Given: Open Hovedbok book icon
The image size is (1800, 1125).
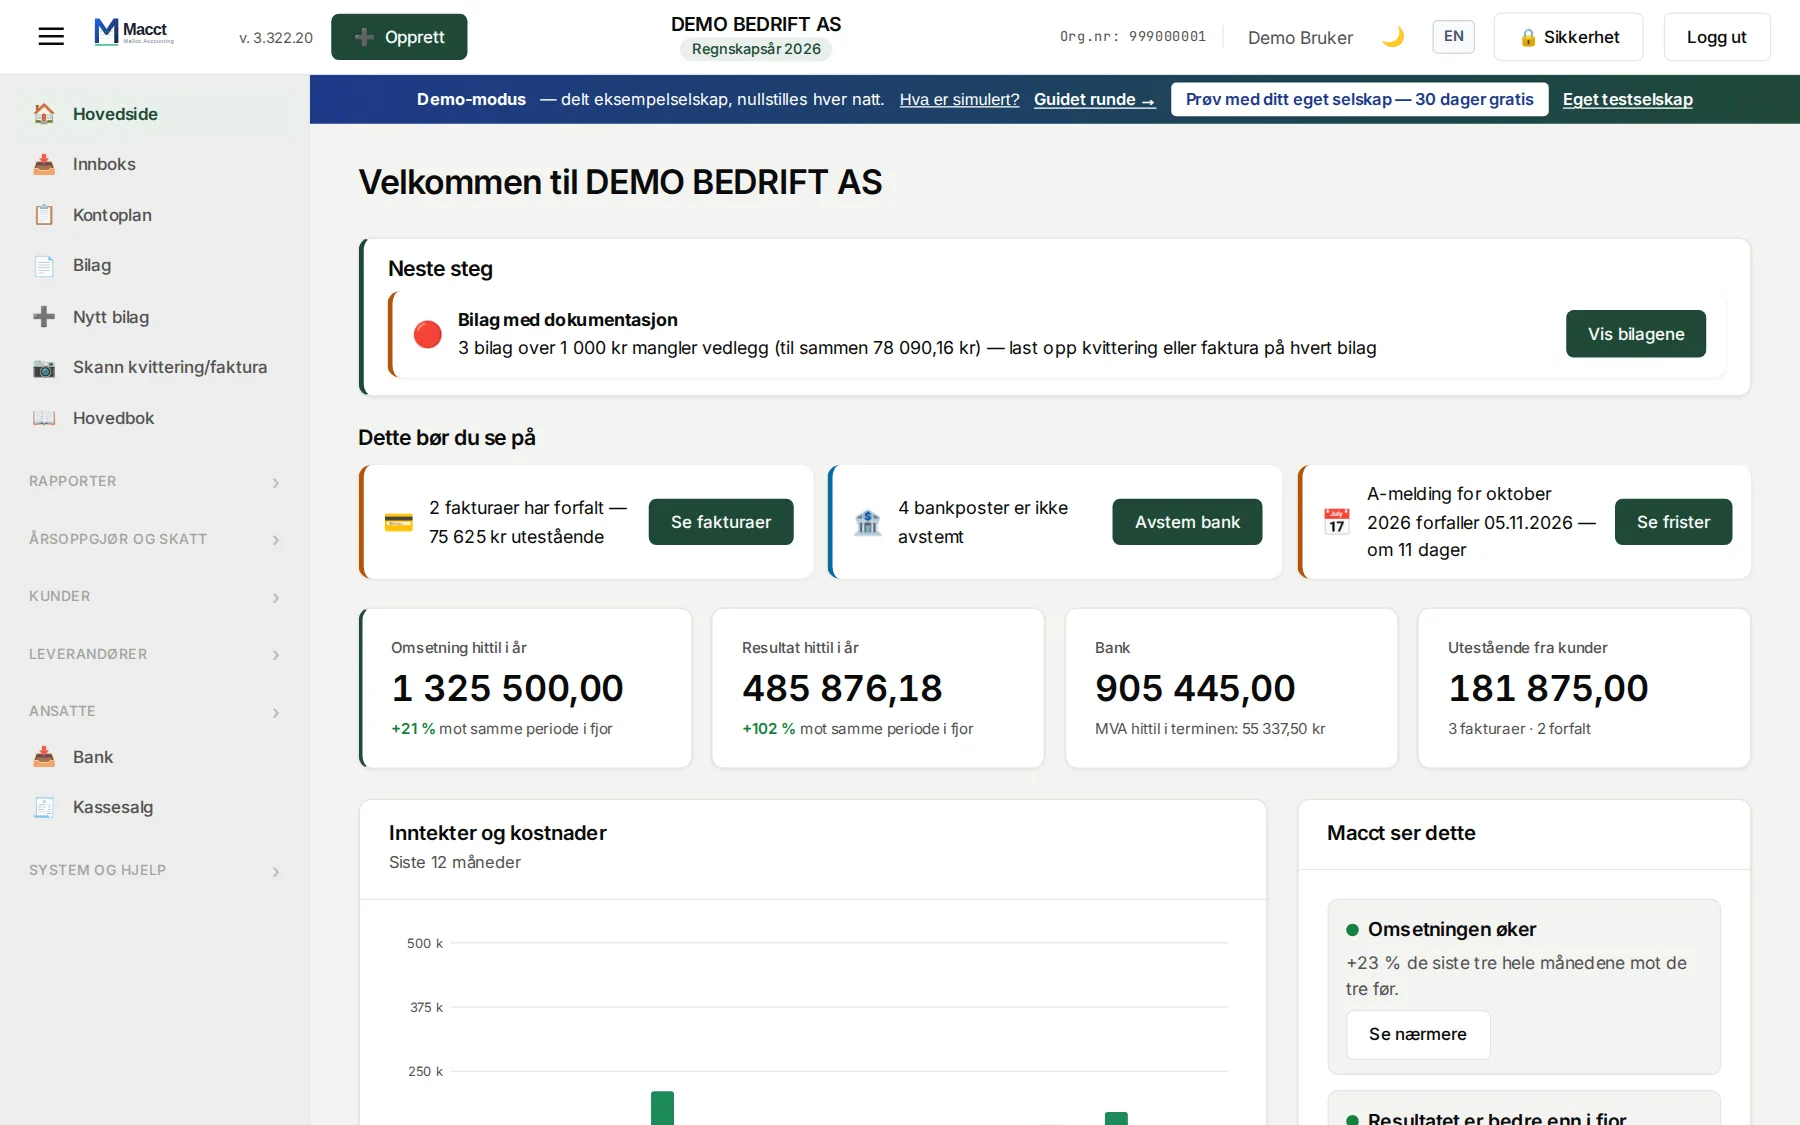Looking at the screenshot, I should click(44, 418).
